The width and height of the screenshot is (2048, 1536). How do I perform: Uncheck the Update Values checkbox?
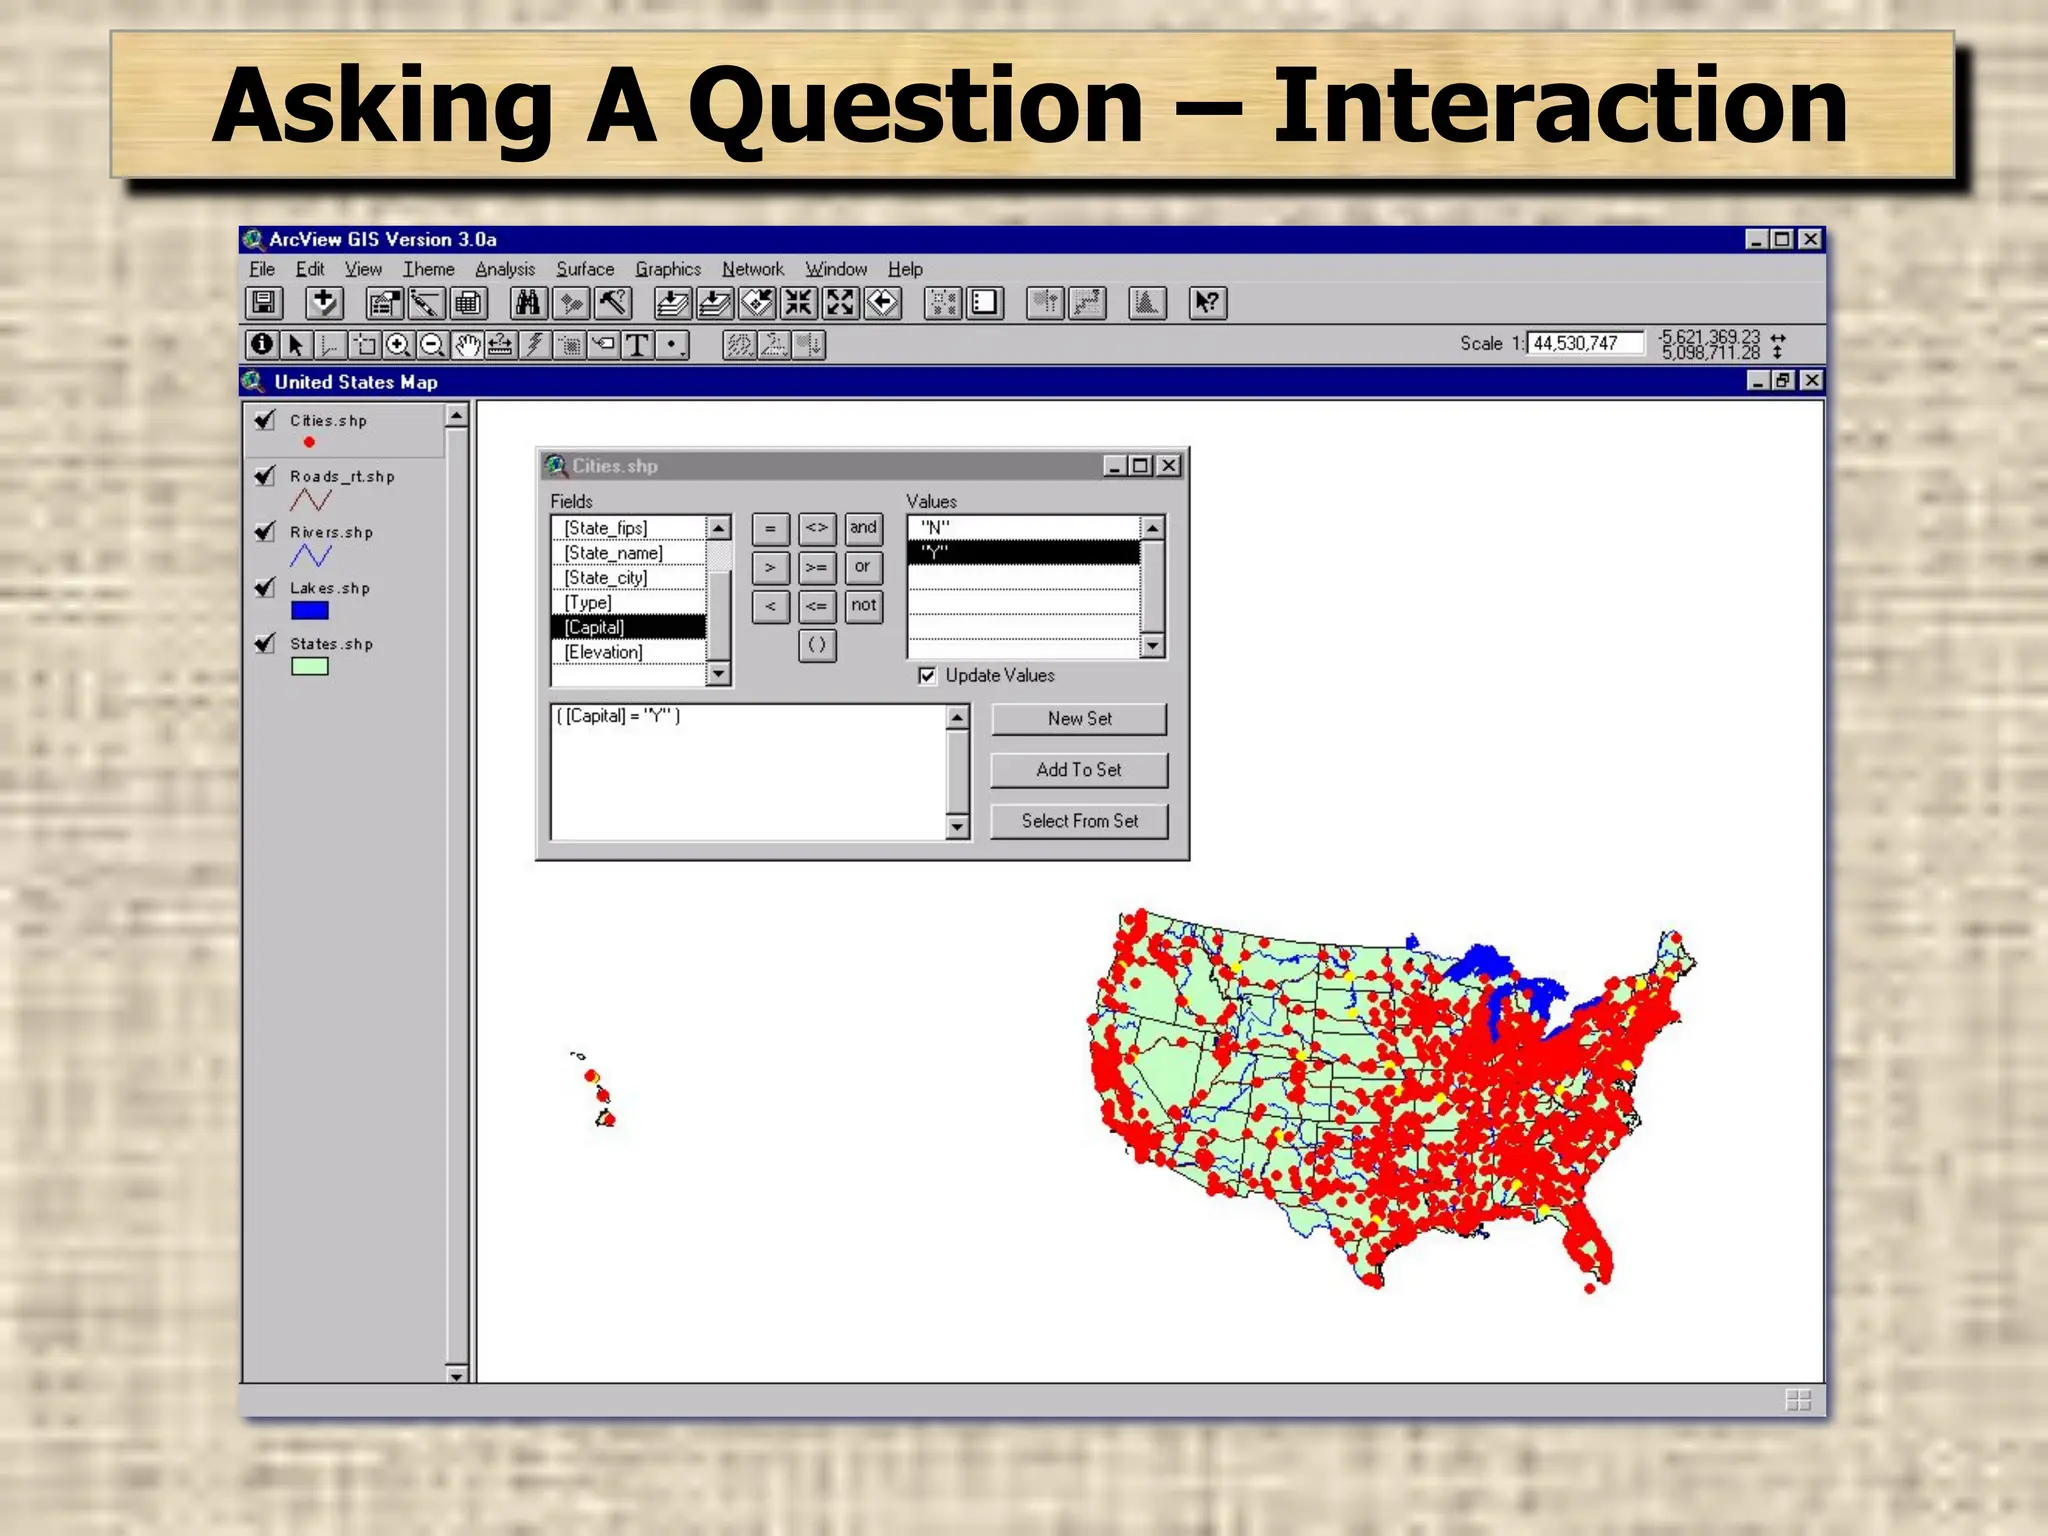point(927,675)
